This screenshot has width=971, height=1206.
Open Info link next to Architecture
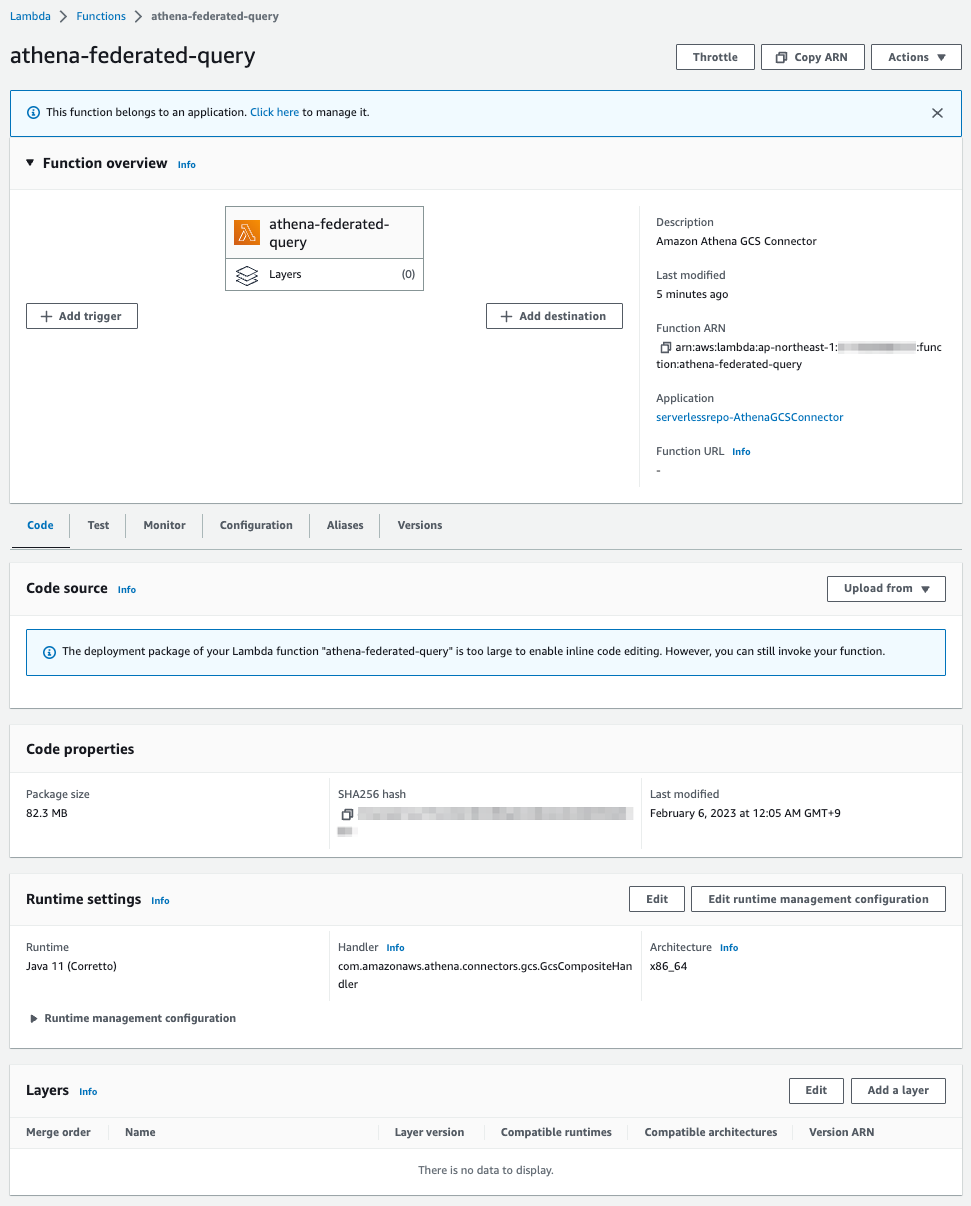tap(729, 947)
